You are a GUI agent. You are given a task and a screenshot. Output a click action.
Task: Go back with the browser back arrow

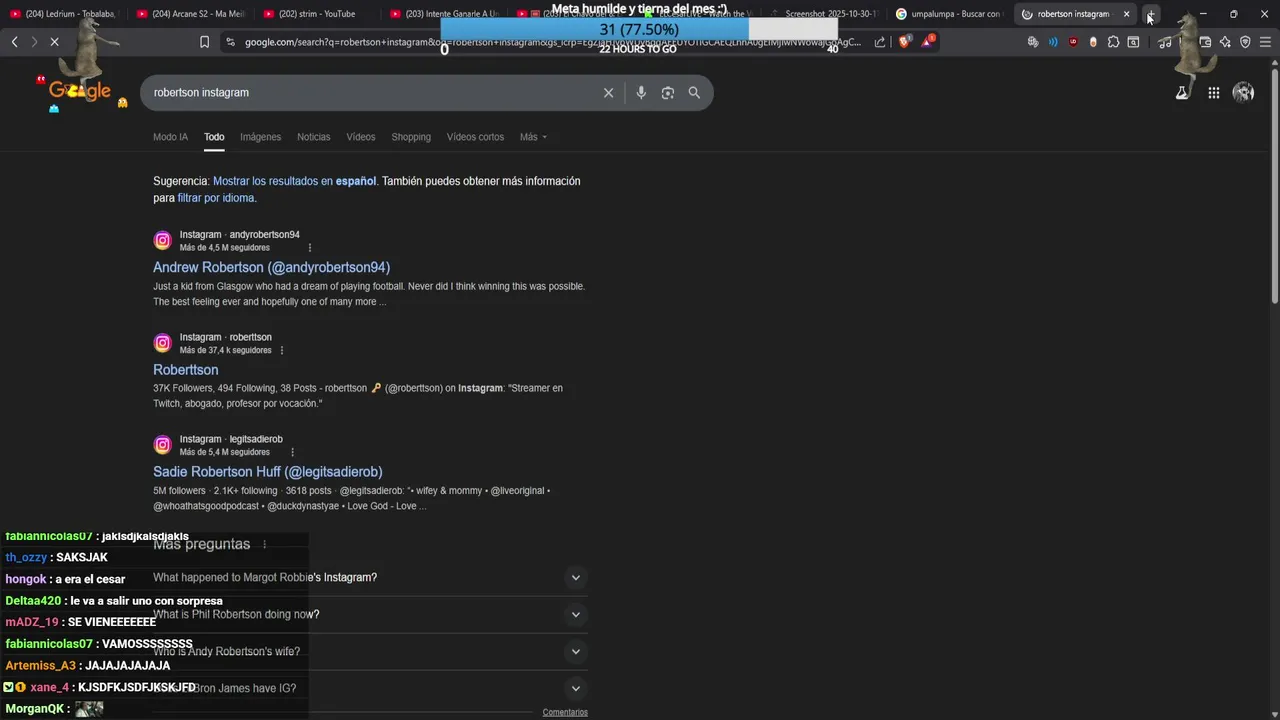point(14,42)
